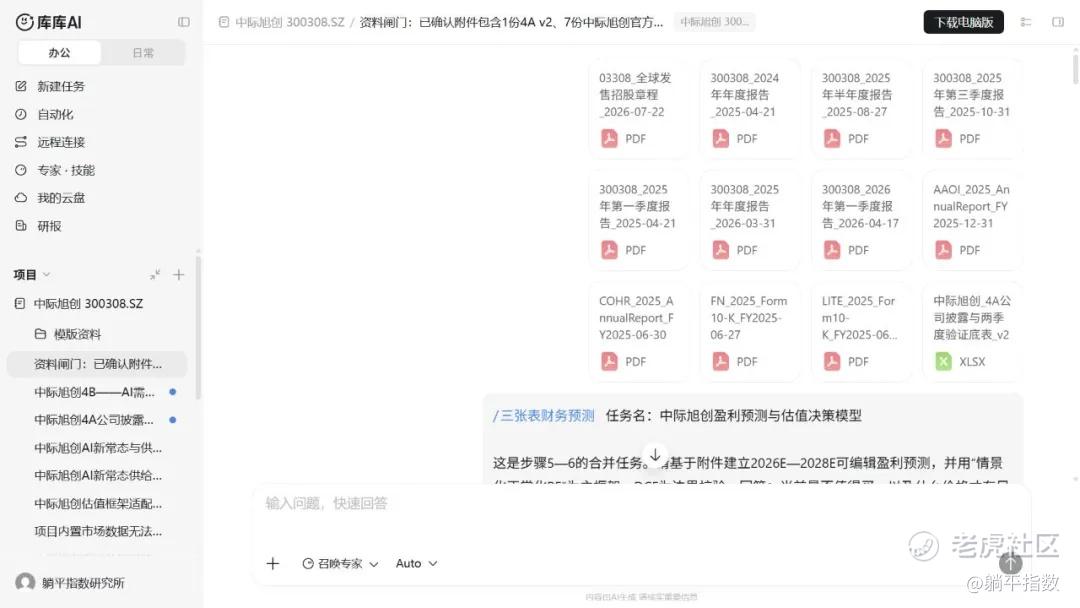Screen dimensions: 1080x608
Task: Open COHR_2025_AnnualReport PDF attachment
Action: 638,332
